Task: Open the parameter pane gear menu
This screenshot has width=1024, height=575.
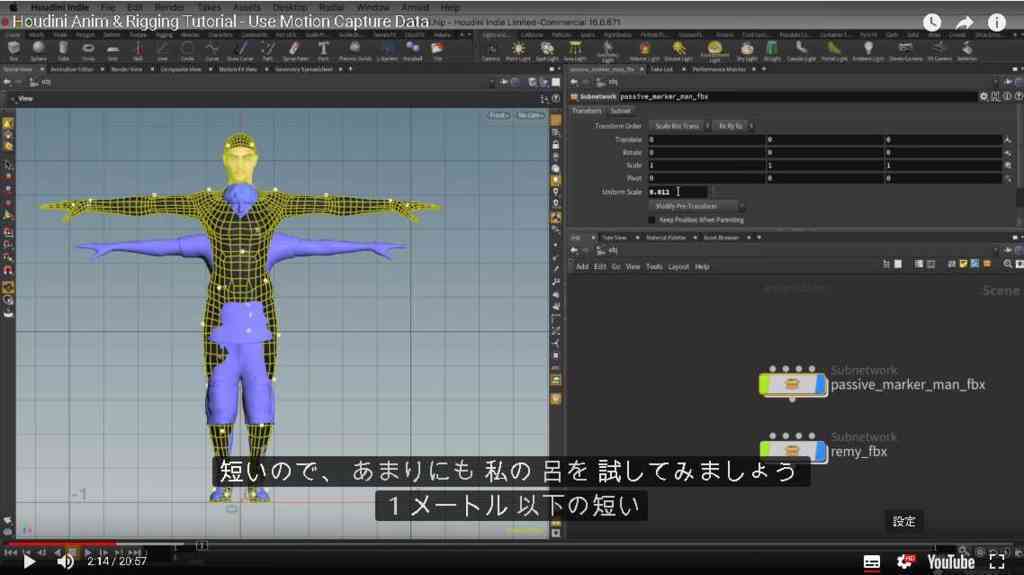Action: [x=984, y=97]
